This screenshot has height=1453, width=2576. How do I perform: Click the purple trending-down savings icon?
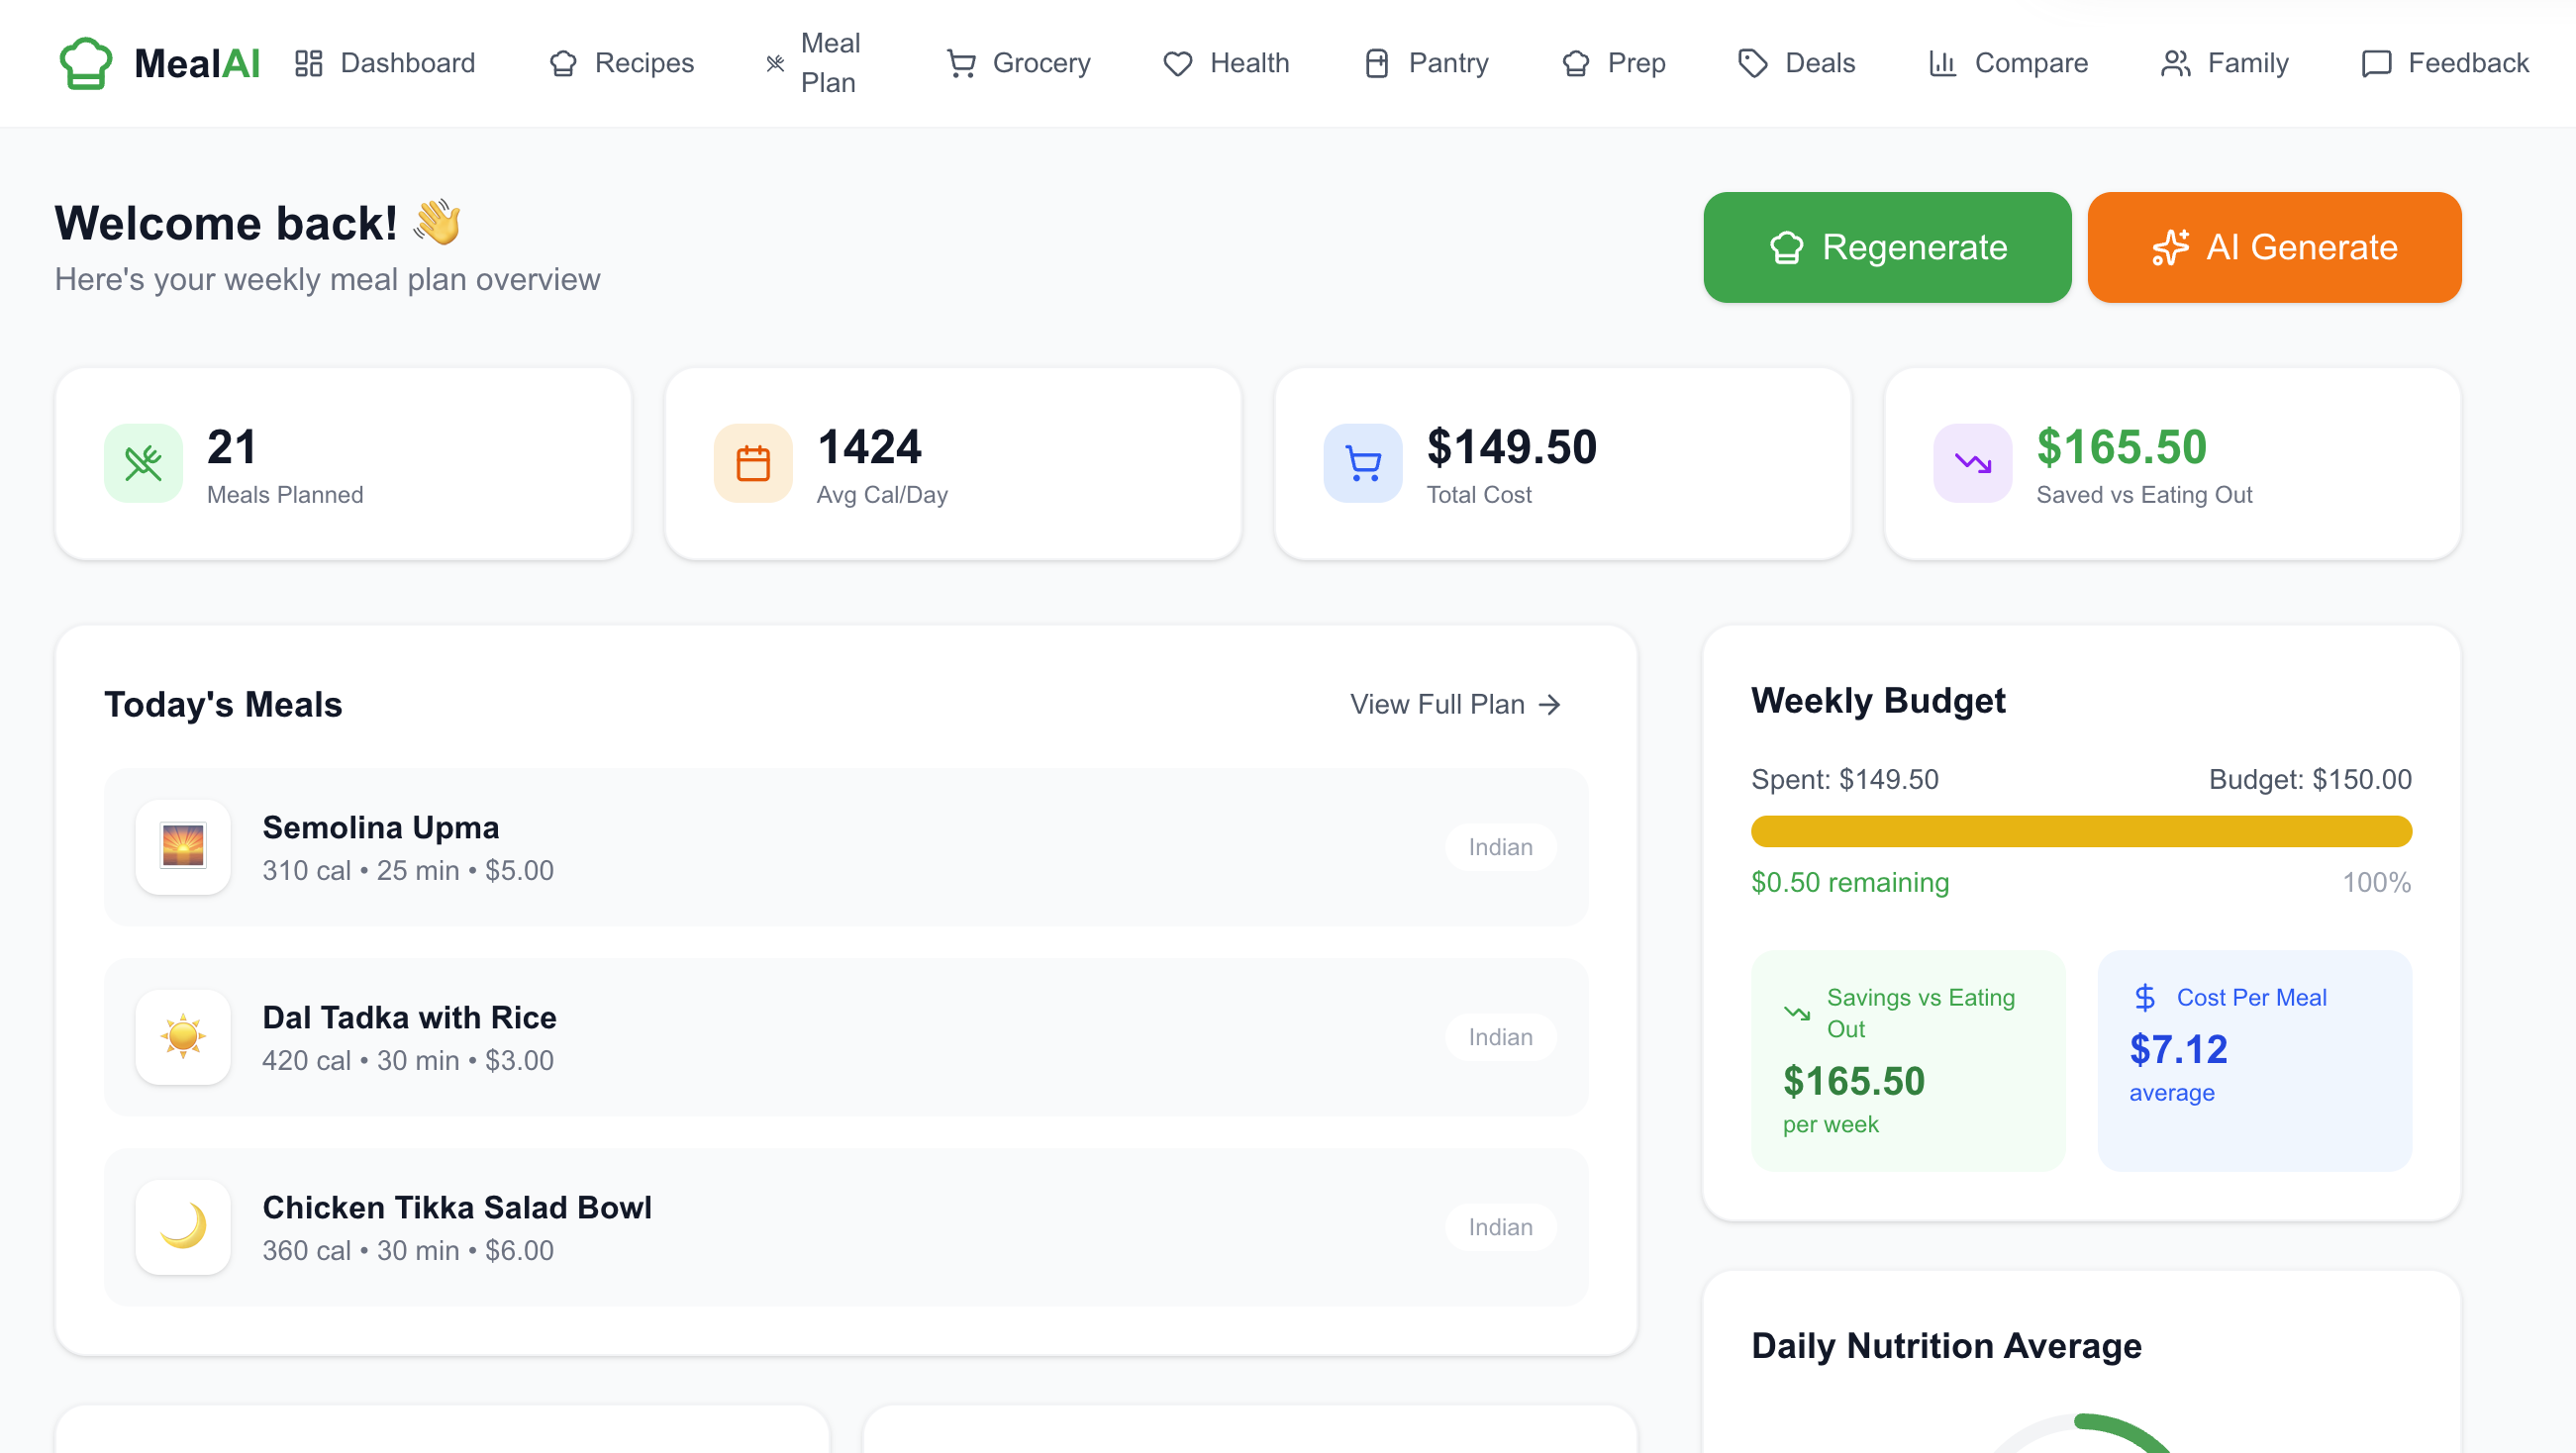pos(1972,463)
